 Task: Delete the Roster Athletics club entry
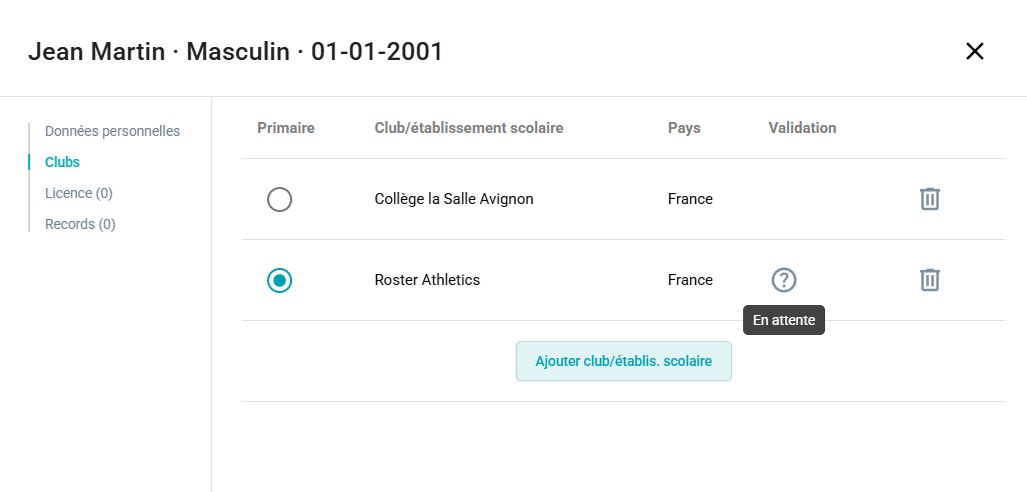(929, 280)
